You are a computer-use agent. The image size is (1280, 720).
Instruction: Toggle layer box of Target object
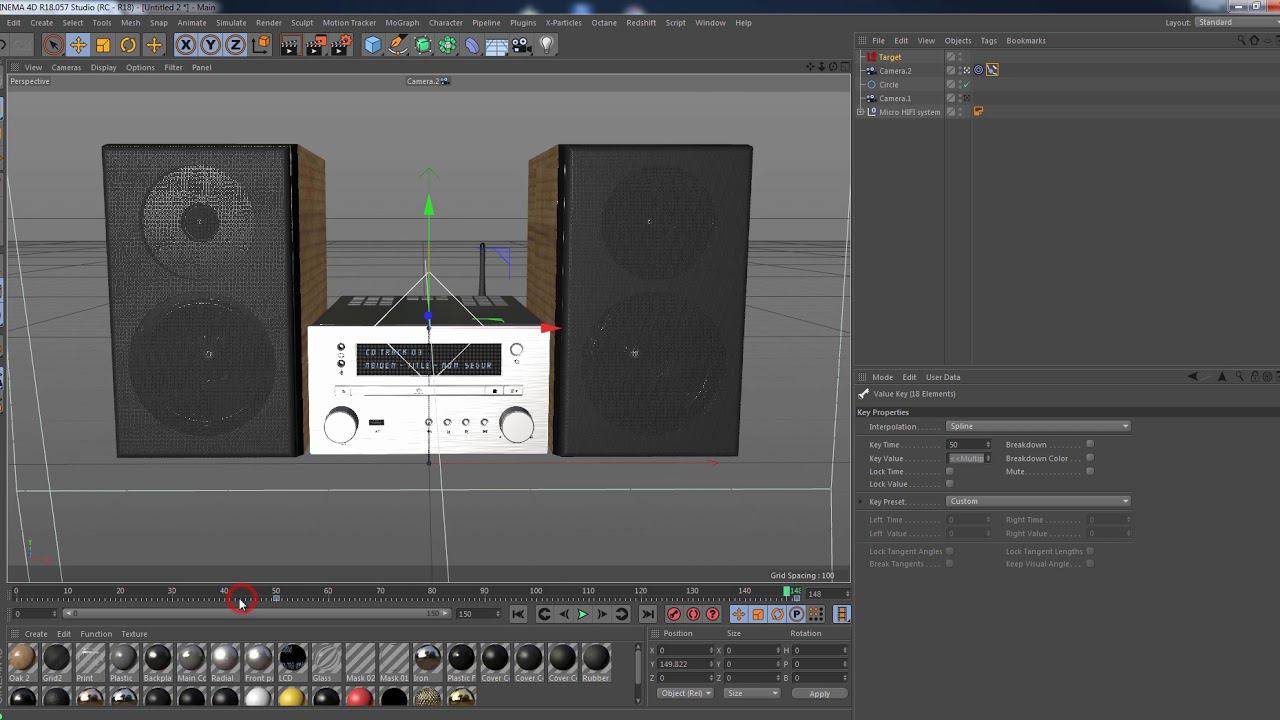click(x=951, y=57)
